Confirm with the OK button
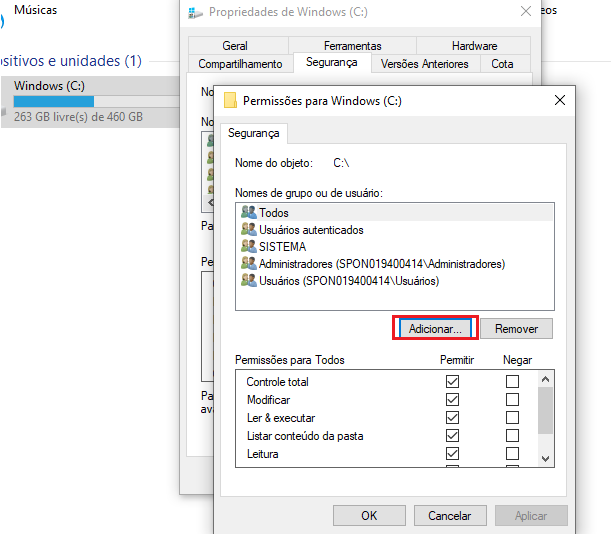 click(x=369, y=516)
